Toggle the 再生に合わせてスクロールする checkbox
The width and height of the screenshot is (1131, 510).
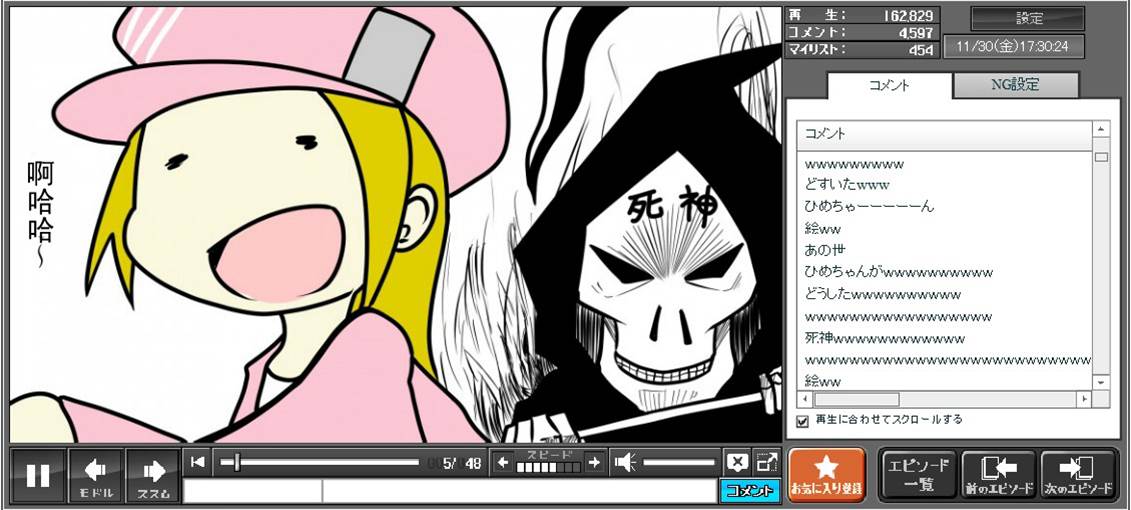802,421
